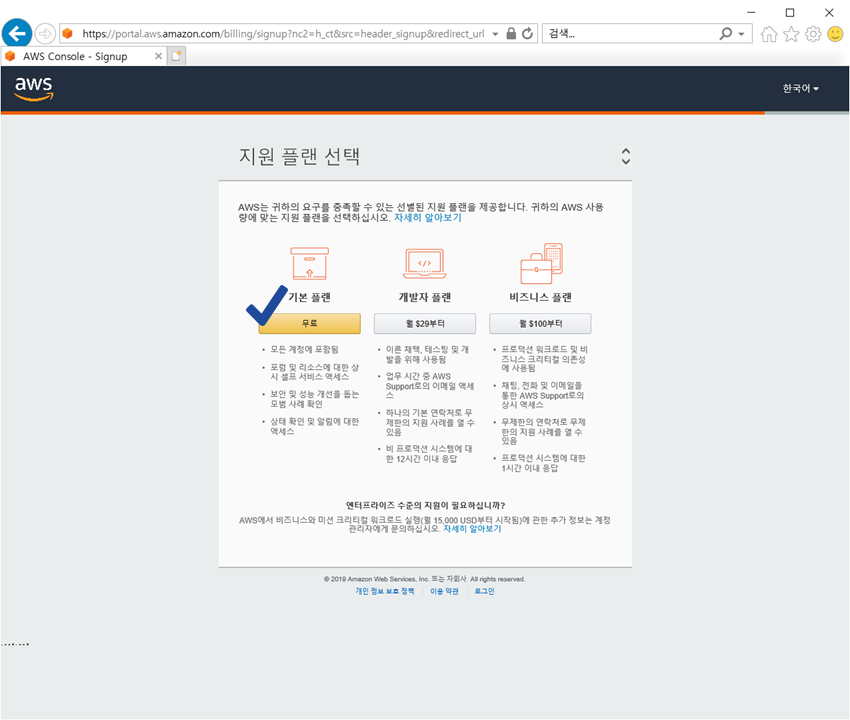
Task: Open the 한국어 language dropdown
Action: pyautogui.click(x=800, y=88)
